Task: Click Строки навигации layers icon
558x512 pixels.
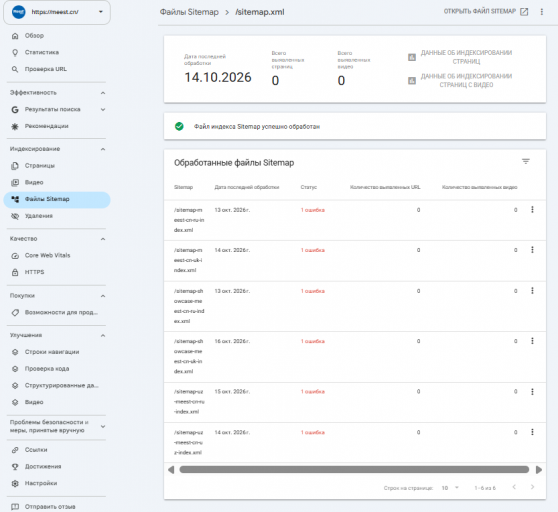Action: pyautogui.click(x=15, y=352)
